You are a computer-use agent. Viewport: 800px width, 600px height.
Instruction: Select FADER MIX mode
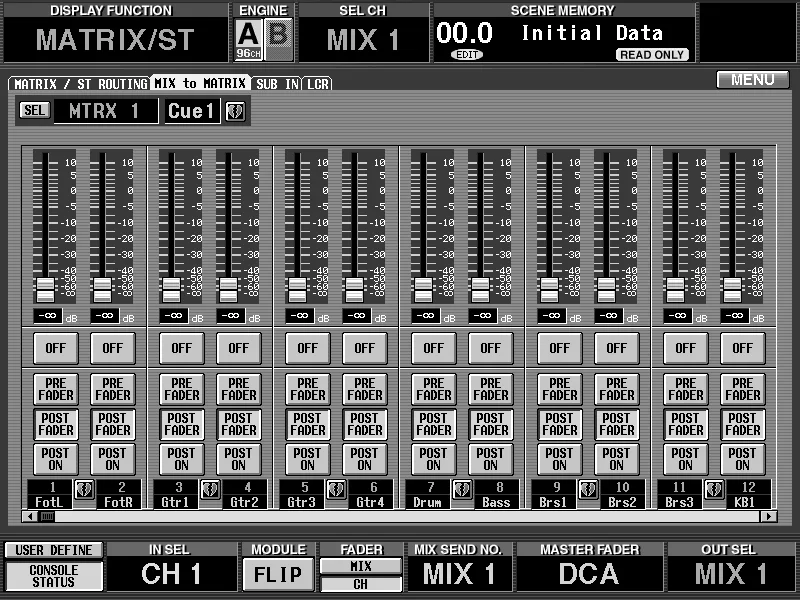[x=361, y=566]
